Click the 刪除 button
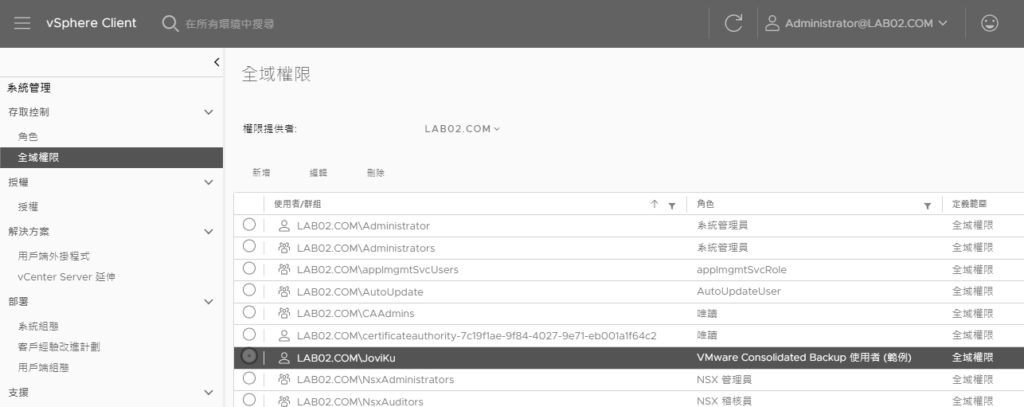The width and height of the screenshot is (1024, 407). [x=376, y=173]
